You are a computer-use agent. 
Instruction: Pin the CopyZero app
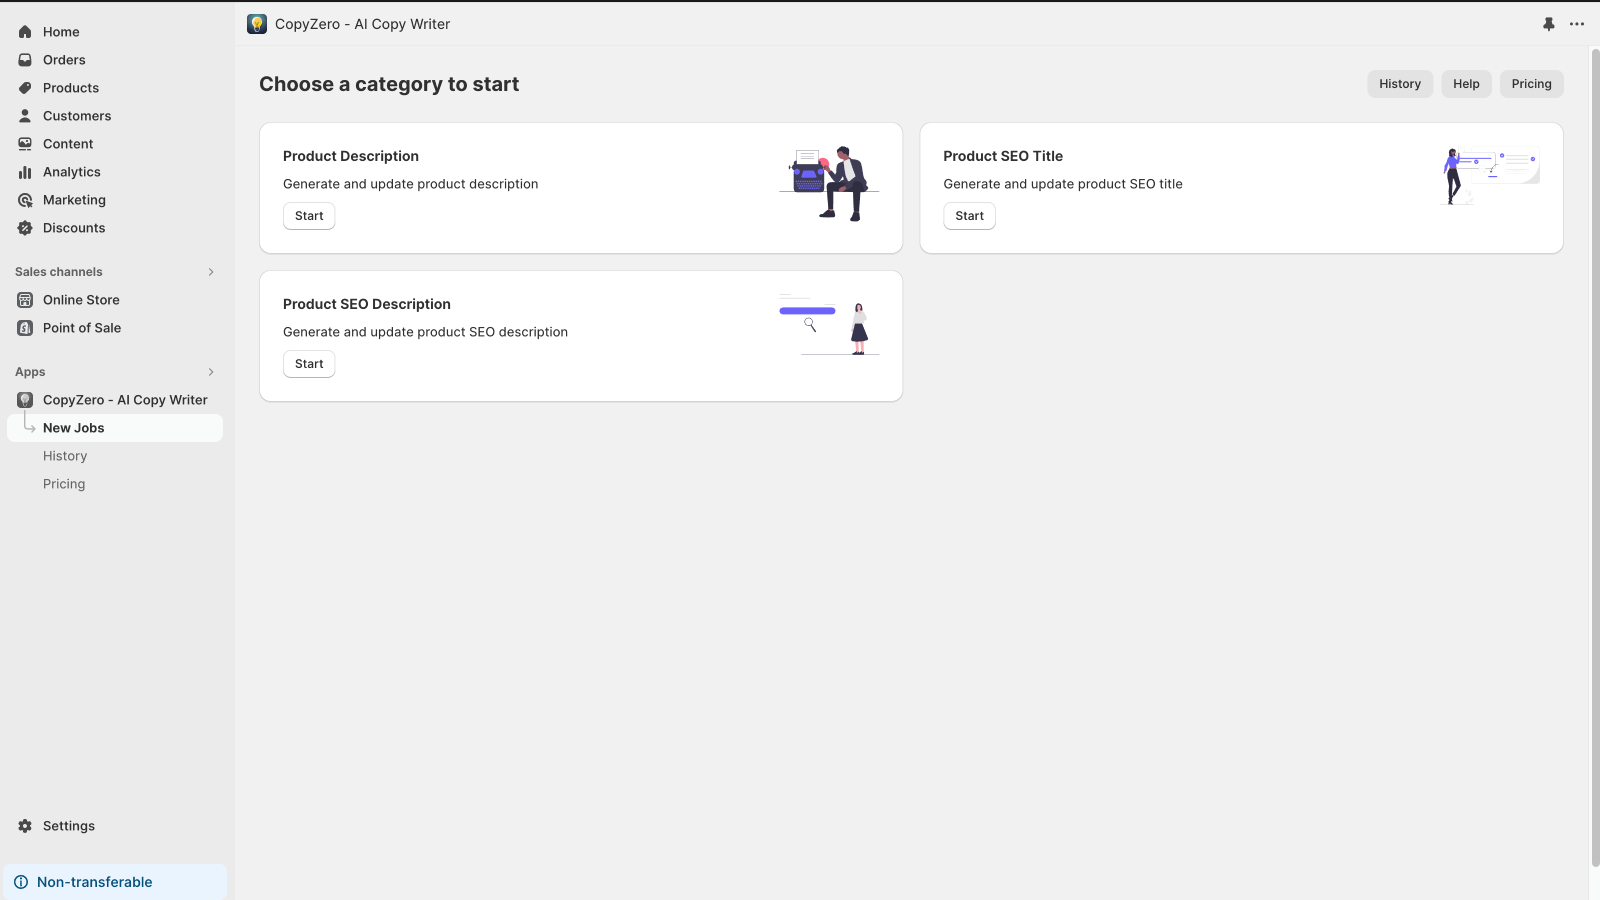(x=1549, y=23)
